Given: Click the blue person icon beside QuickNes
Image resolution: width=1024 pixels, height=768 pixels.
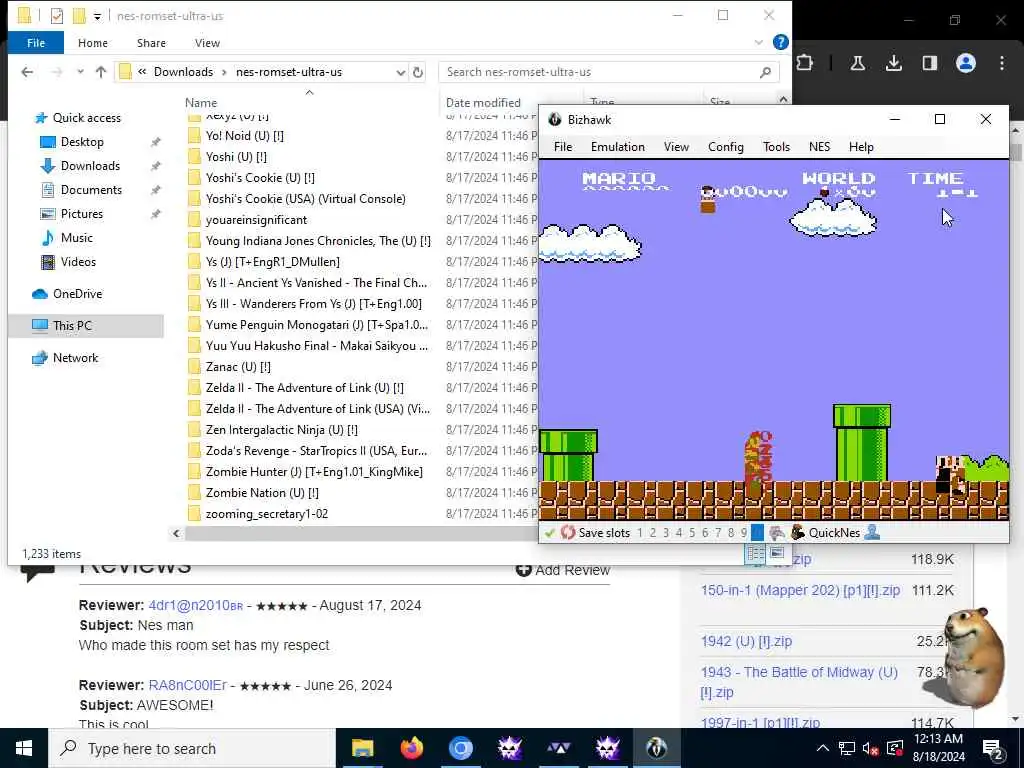Looking at the screenshot, I should click(x=872, y=532).
